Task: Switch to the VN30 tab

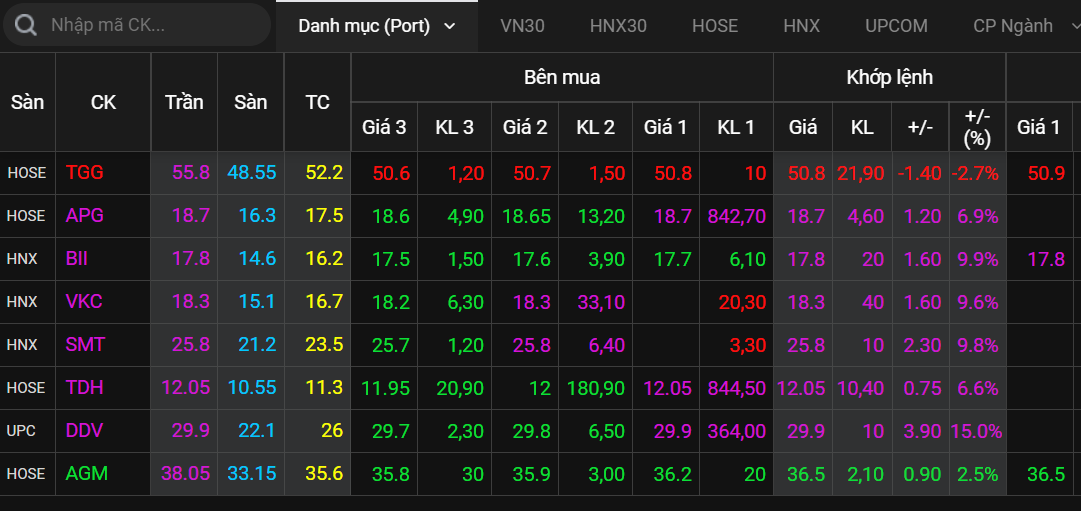Action: [x=522, y=26]
